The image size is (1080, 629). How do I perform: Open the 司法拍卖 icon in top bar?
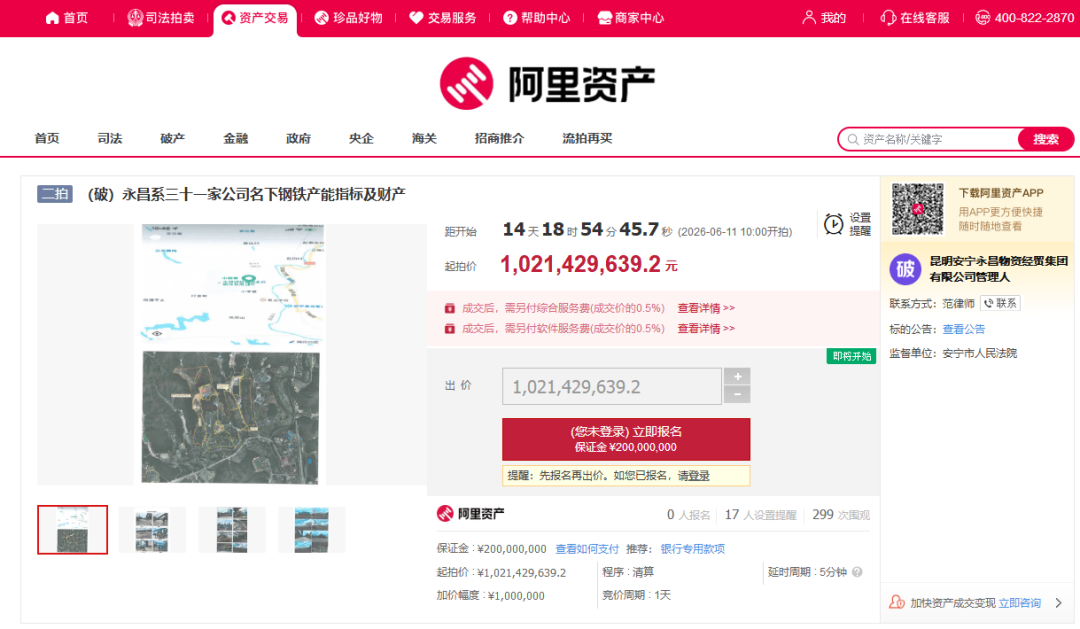pos(135,18)
